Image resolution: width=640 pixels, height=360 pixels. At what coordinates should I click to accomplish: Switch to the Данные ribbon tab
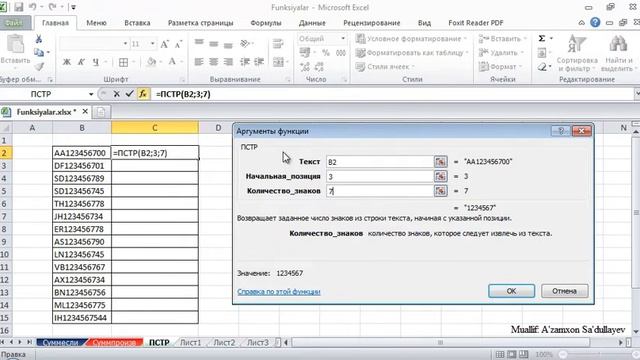312,23
